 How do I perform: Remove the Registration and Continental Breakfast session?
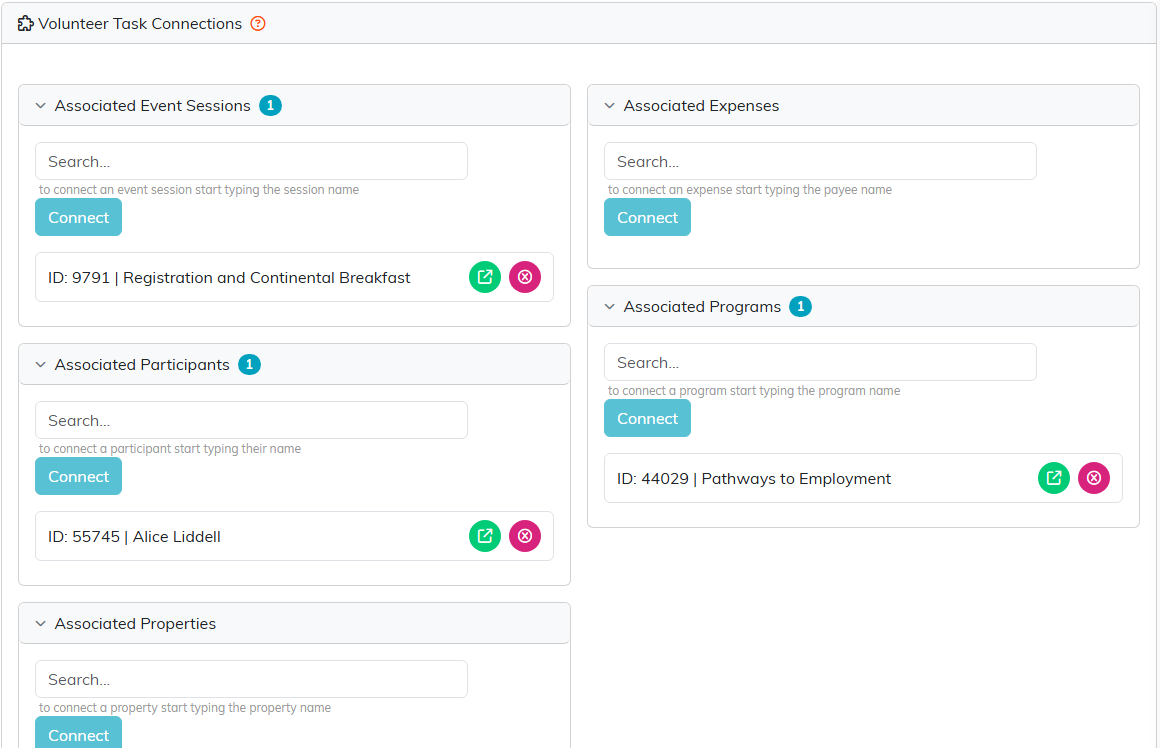(525, 277)
